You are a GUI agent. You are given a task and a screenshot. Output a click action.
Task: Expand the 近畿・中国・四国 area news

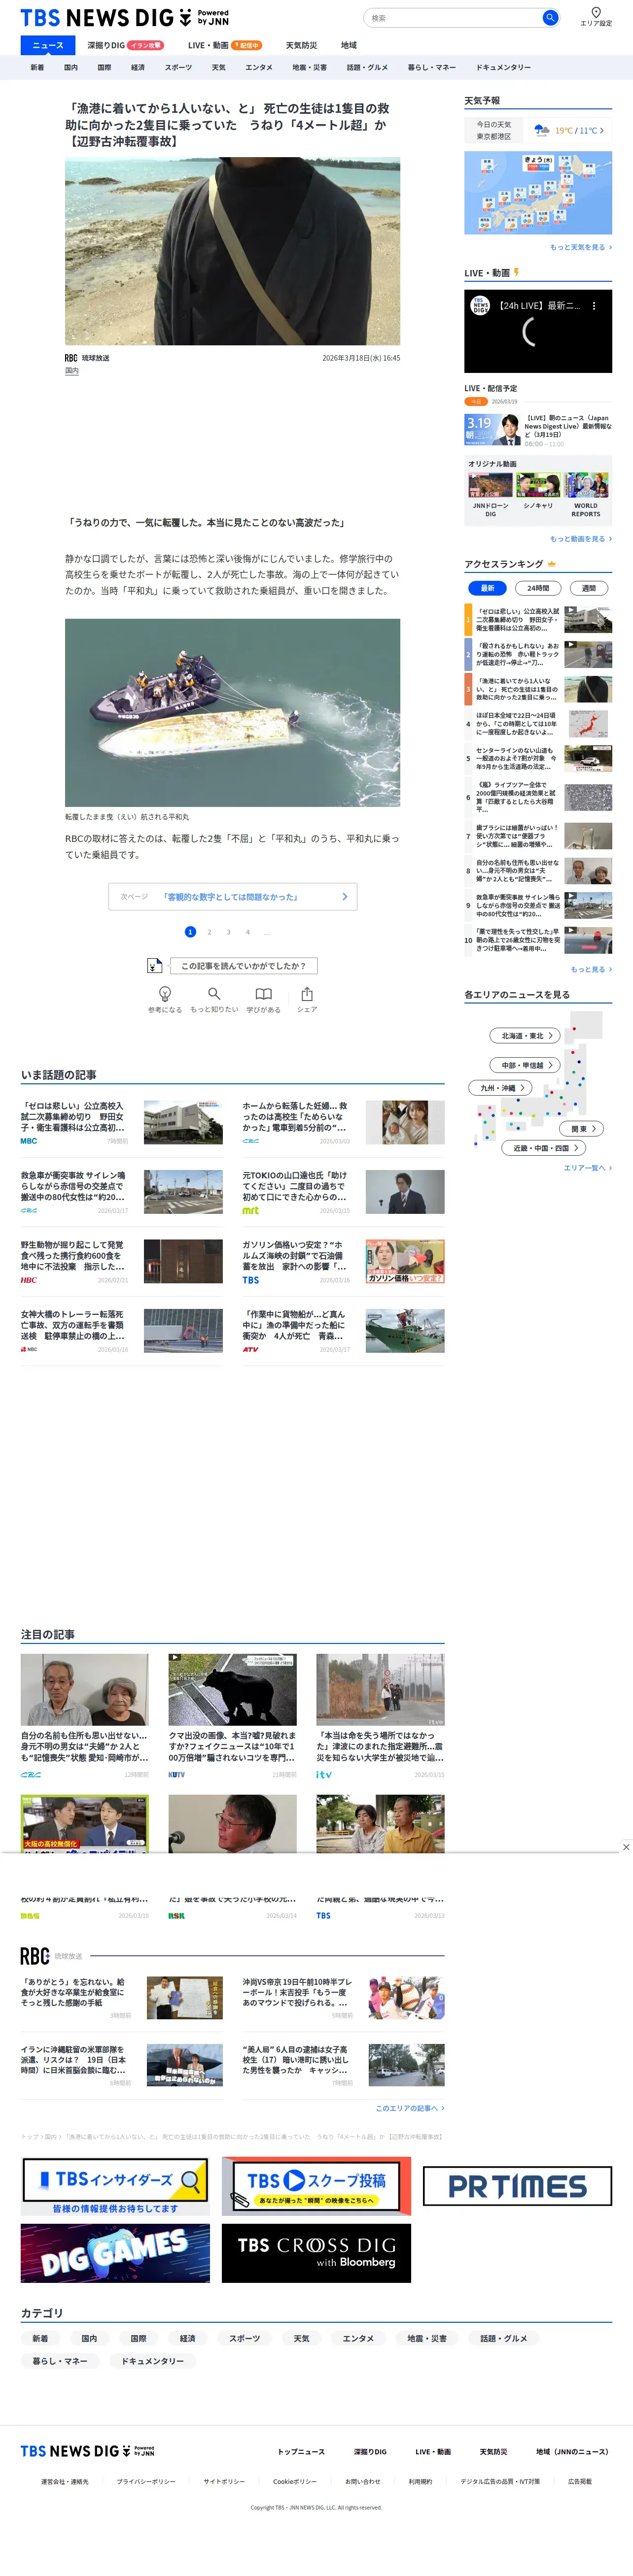coord(544,1148)
